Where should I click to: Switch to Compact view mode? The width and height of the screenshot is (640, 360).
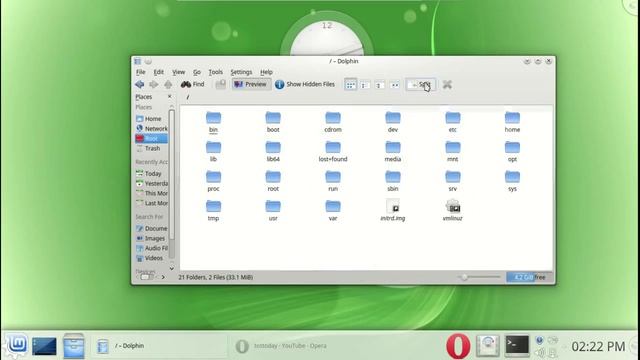tap(365, 85)
